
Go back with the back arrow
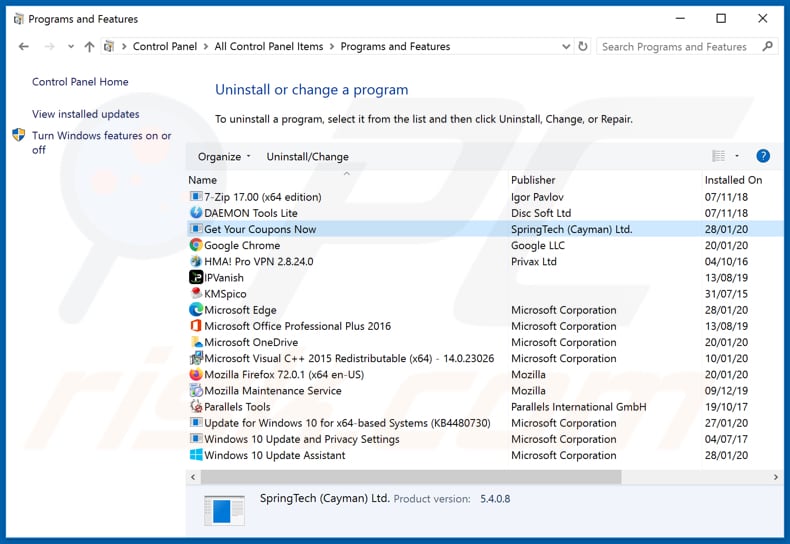point(24,46)
